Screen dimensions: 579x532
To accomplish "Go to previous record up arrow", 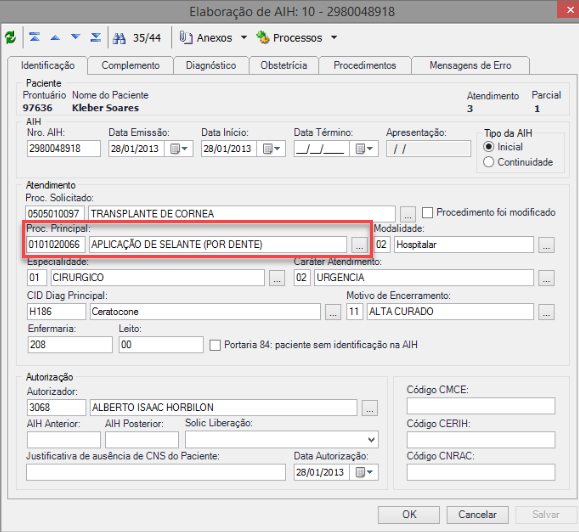I will [x=55, y=37].
